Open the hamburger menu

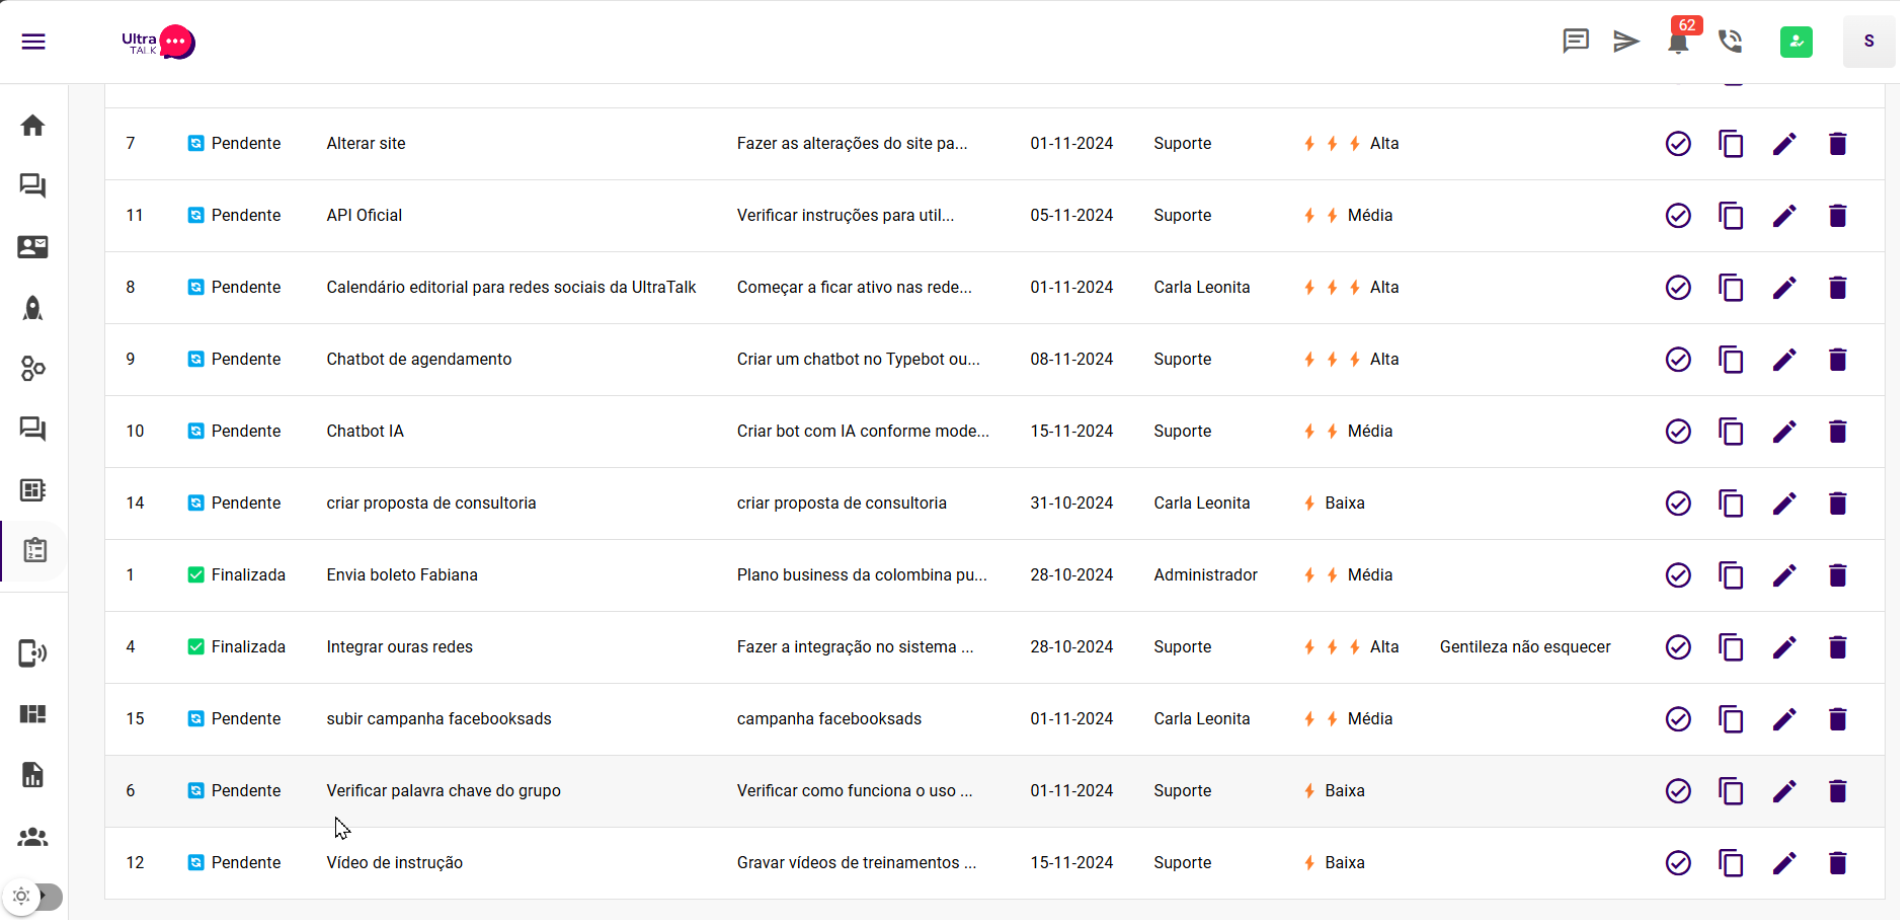tap(33, 41)
